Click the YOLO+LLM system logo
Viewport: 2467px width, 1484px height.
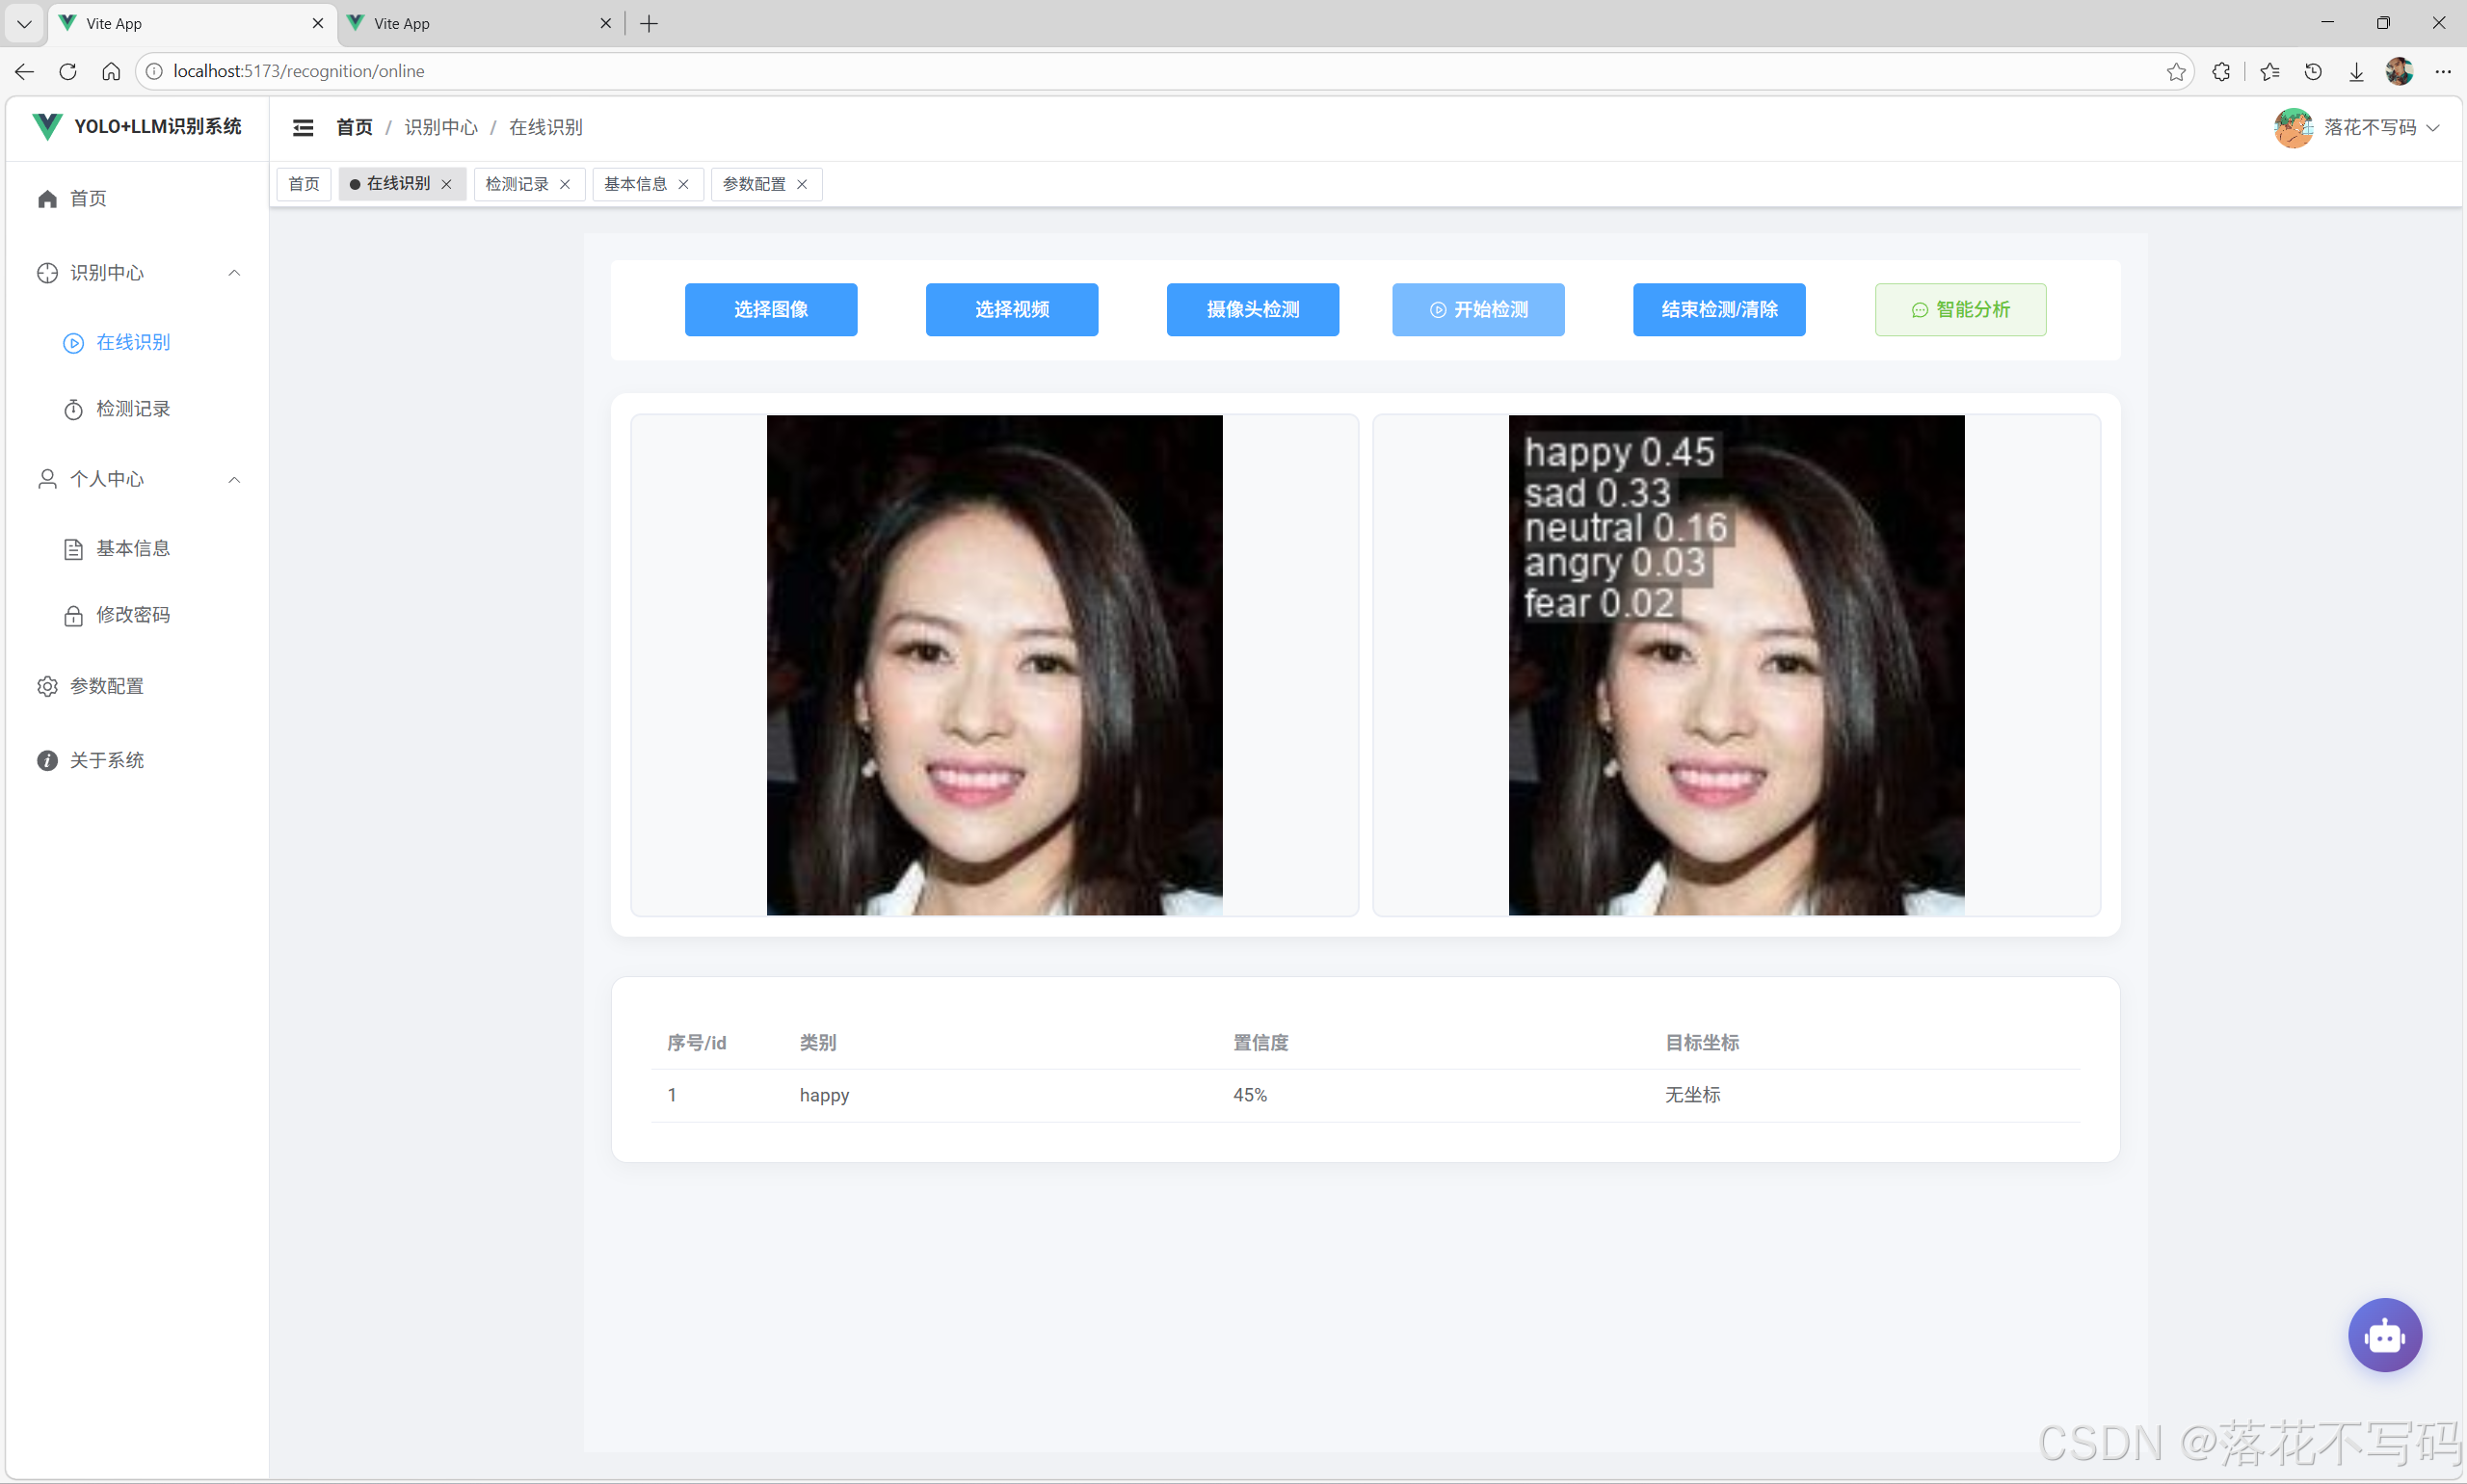(45, 126)
